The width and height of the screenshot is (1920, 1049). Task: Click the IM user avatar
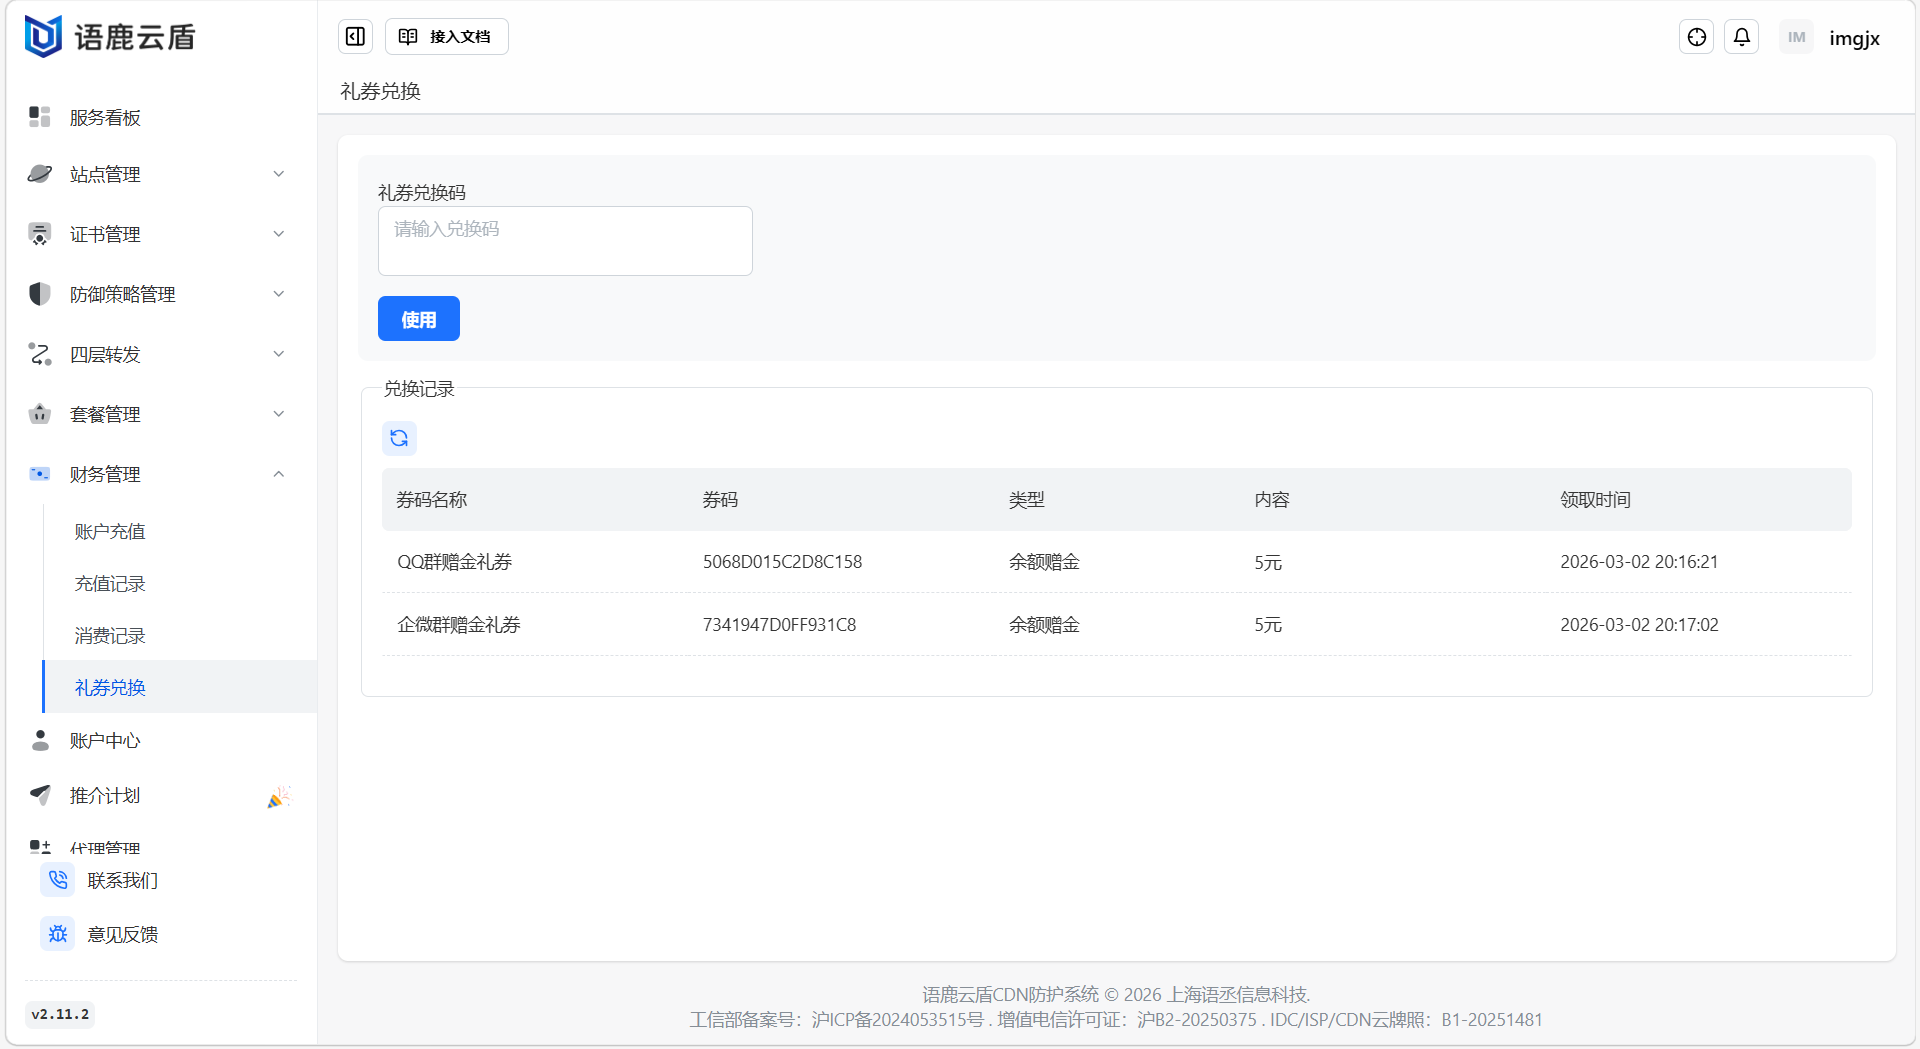[1796, 38]
